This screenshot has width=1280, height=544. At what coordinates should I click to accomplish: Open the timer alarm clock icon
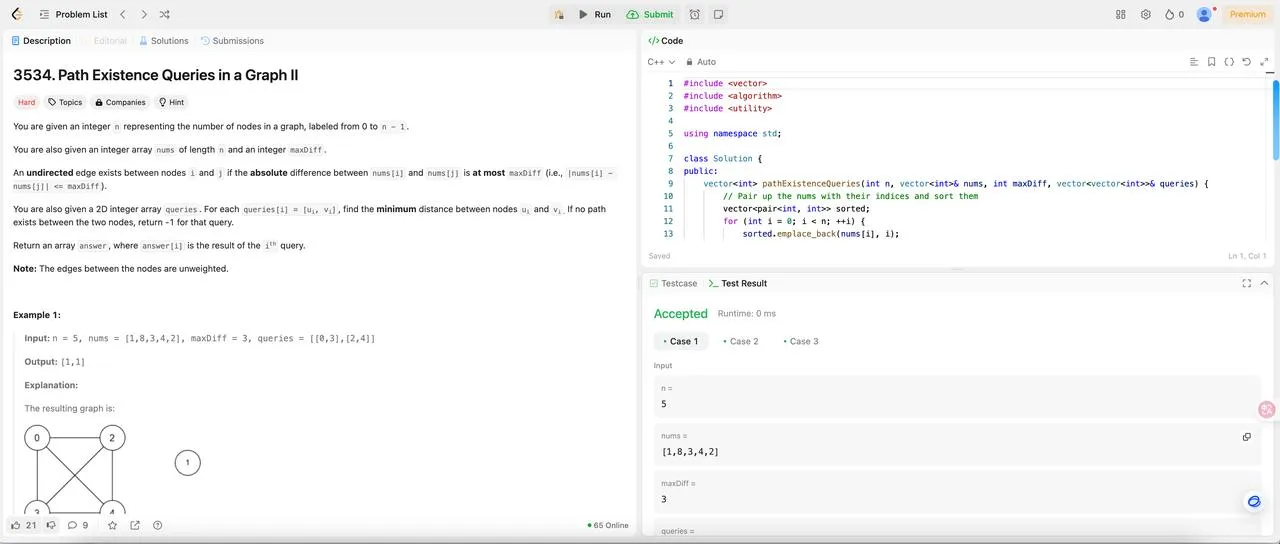click(x=694, y=14)
